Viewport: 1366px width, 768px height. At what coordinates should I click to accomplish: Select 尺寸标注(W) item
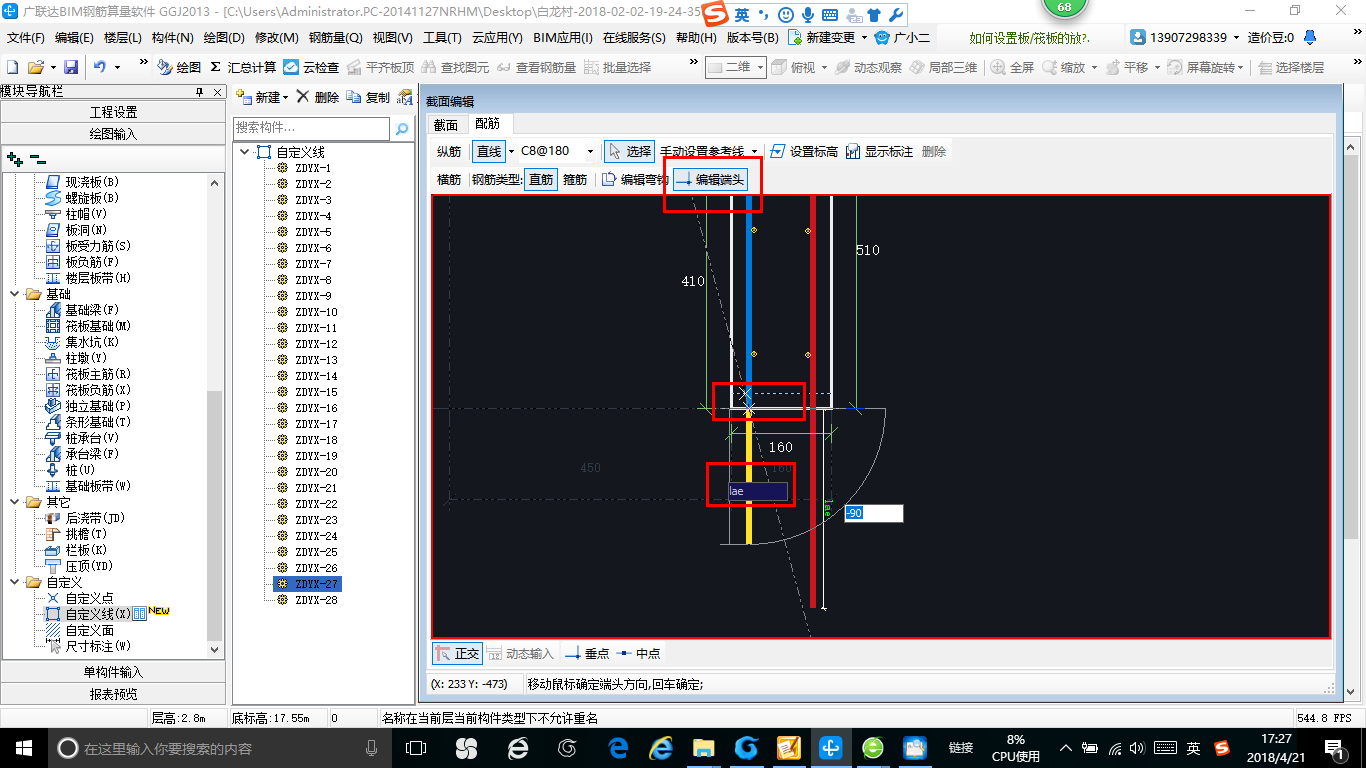pyautogui.click(x=88, y=646)
